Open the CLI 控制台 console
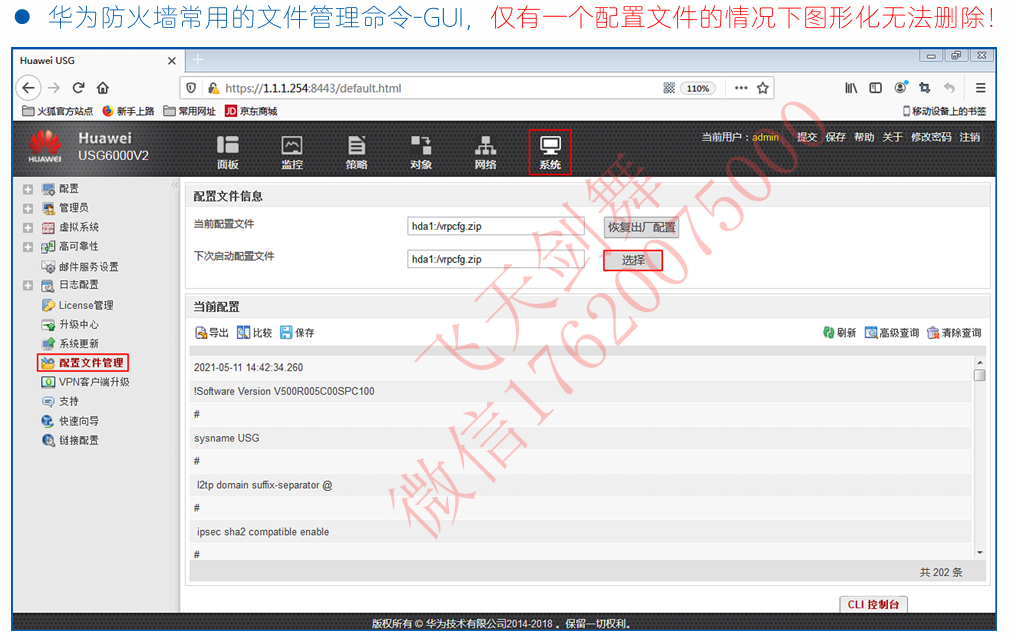 [873, 605]
